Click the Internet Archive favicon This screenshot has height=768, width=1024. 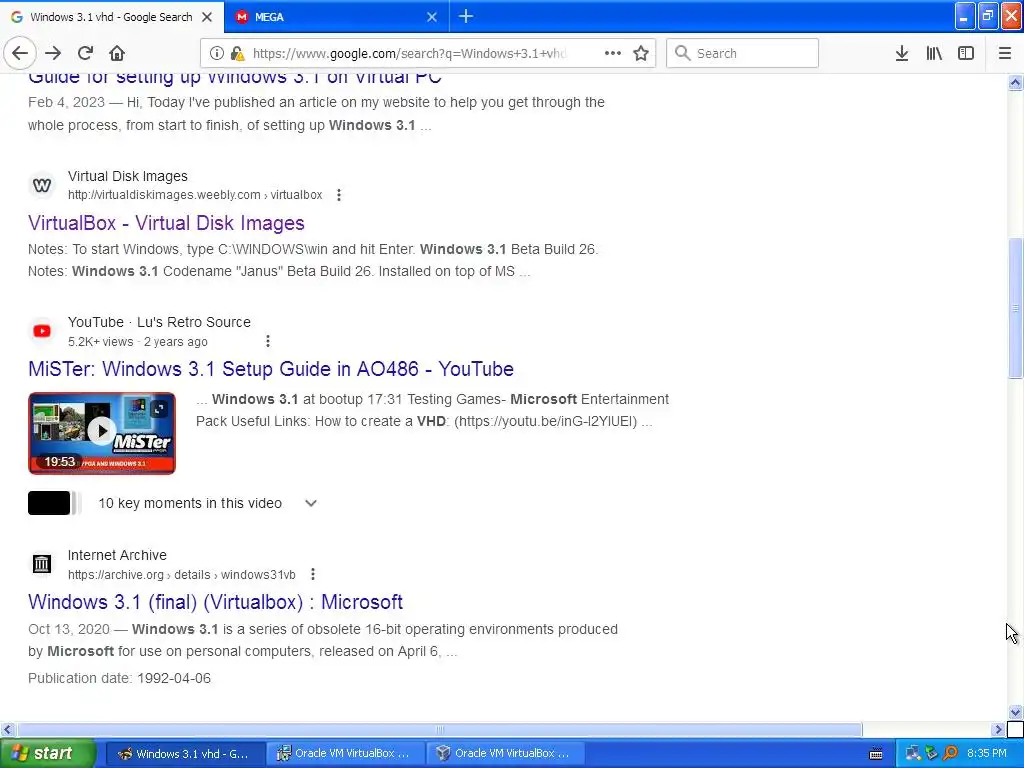(42, 564)
